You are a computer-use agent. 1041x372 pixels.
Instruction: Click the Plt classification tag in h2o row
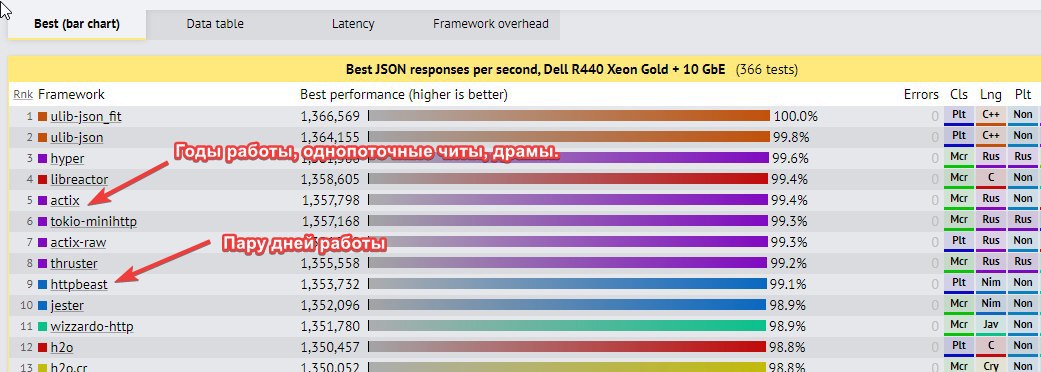tap(959, 347)
